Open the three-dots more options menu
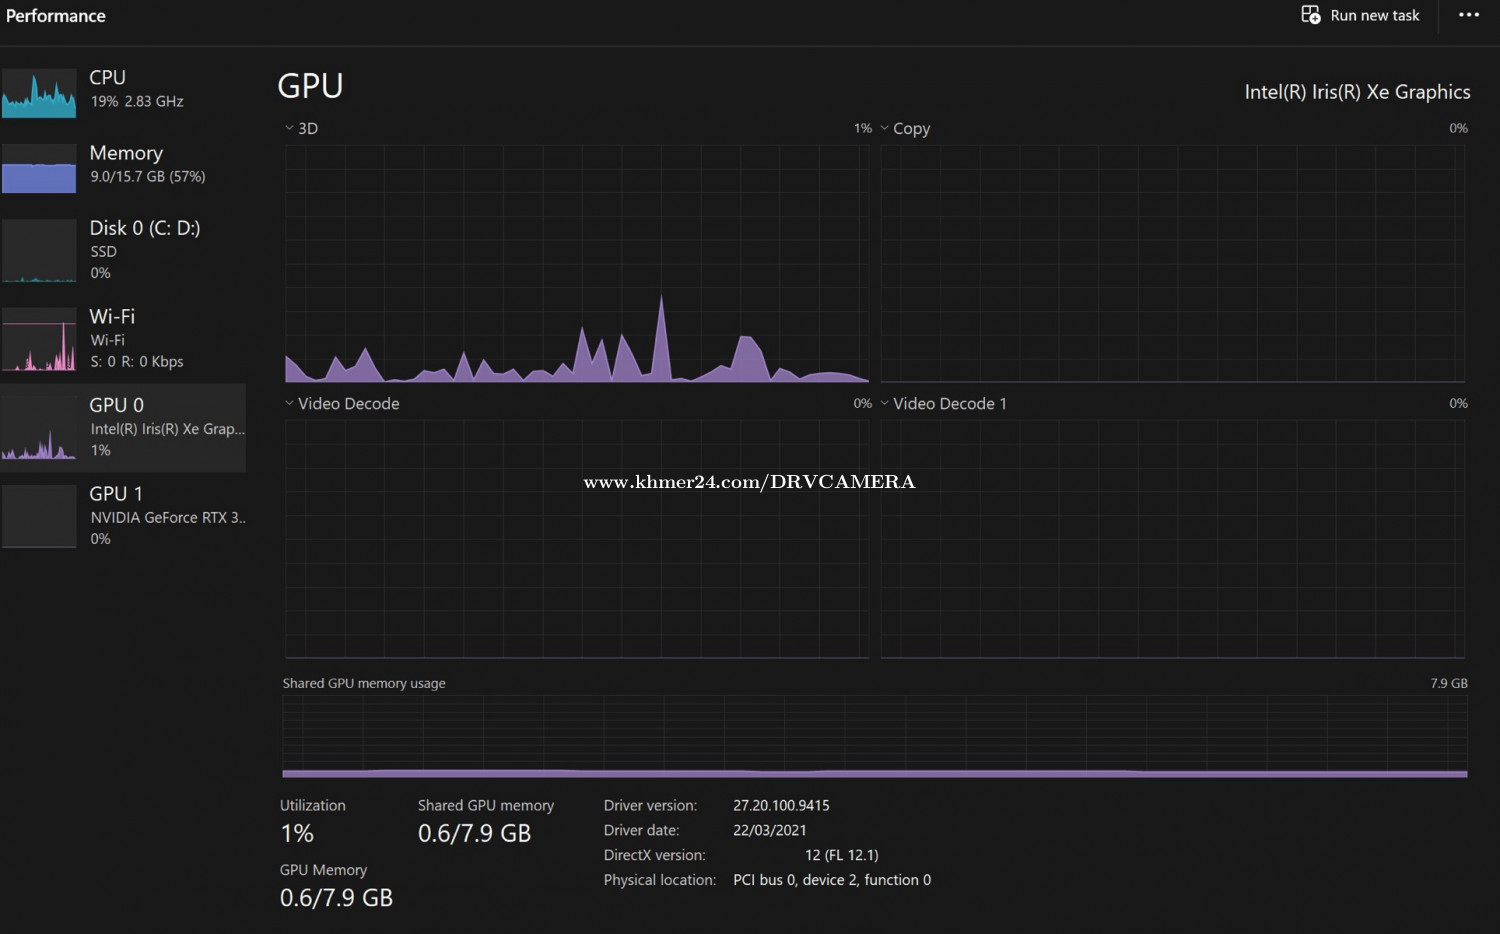 click(1468, 15)
